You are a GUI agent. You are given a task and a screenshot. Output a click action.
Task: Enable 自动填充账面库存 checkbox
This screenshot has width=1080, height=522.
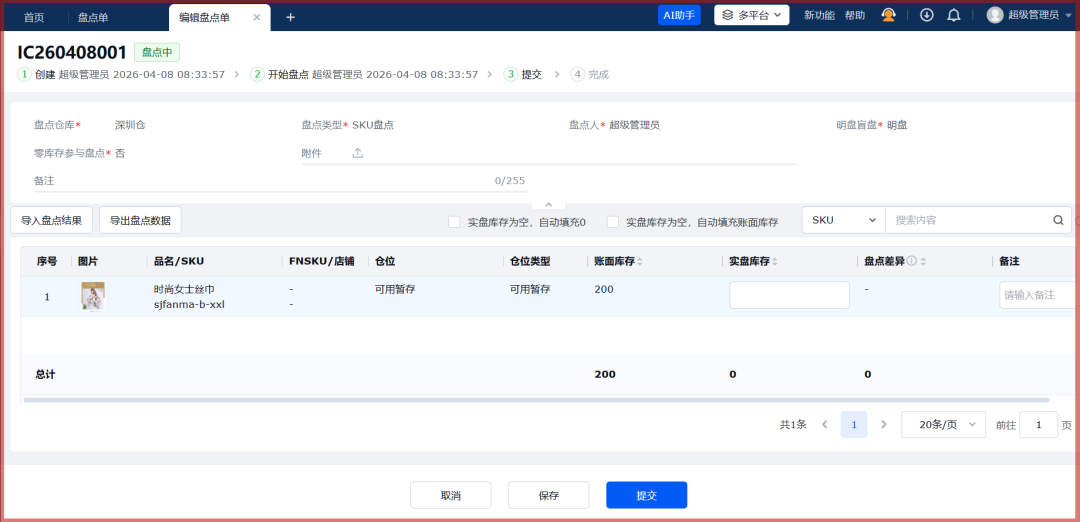click(x=612, y=222)
